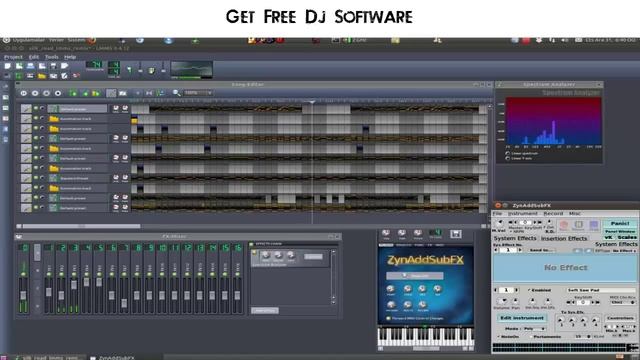The image size is (640, 360).
Task: Add a beat/bassline track icon
Action: point(73,93)
